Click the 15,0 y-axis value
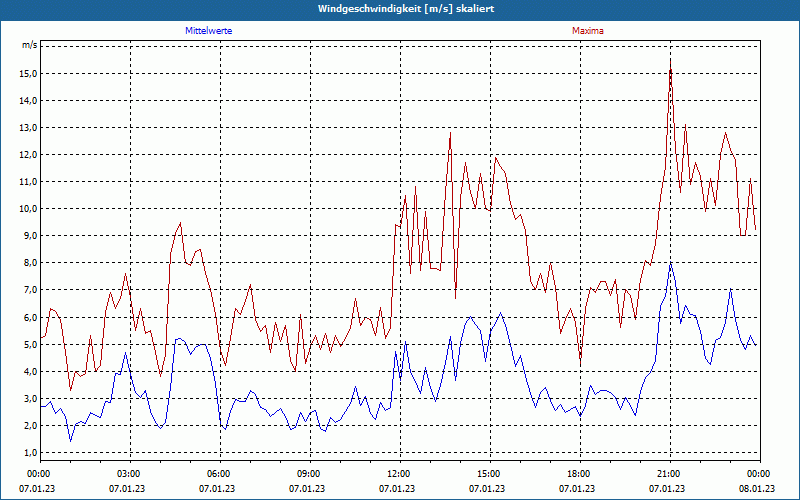Screen dimensions: 800x500 pyautogui.click(x=29, y=73)
